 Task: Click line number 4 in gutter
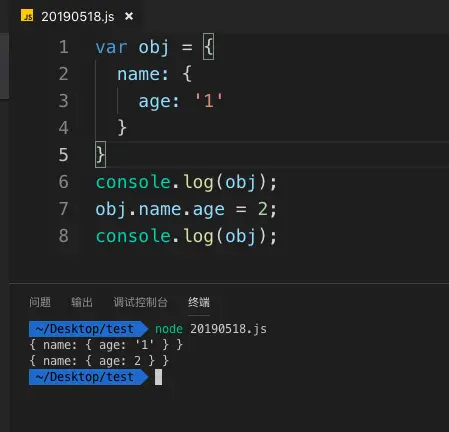tap(64, 128)
